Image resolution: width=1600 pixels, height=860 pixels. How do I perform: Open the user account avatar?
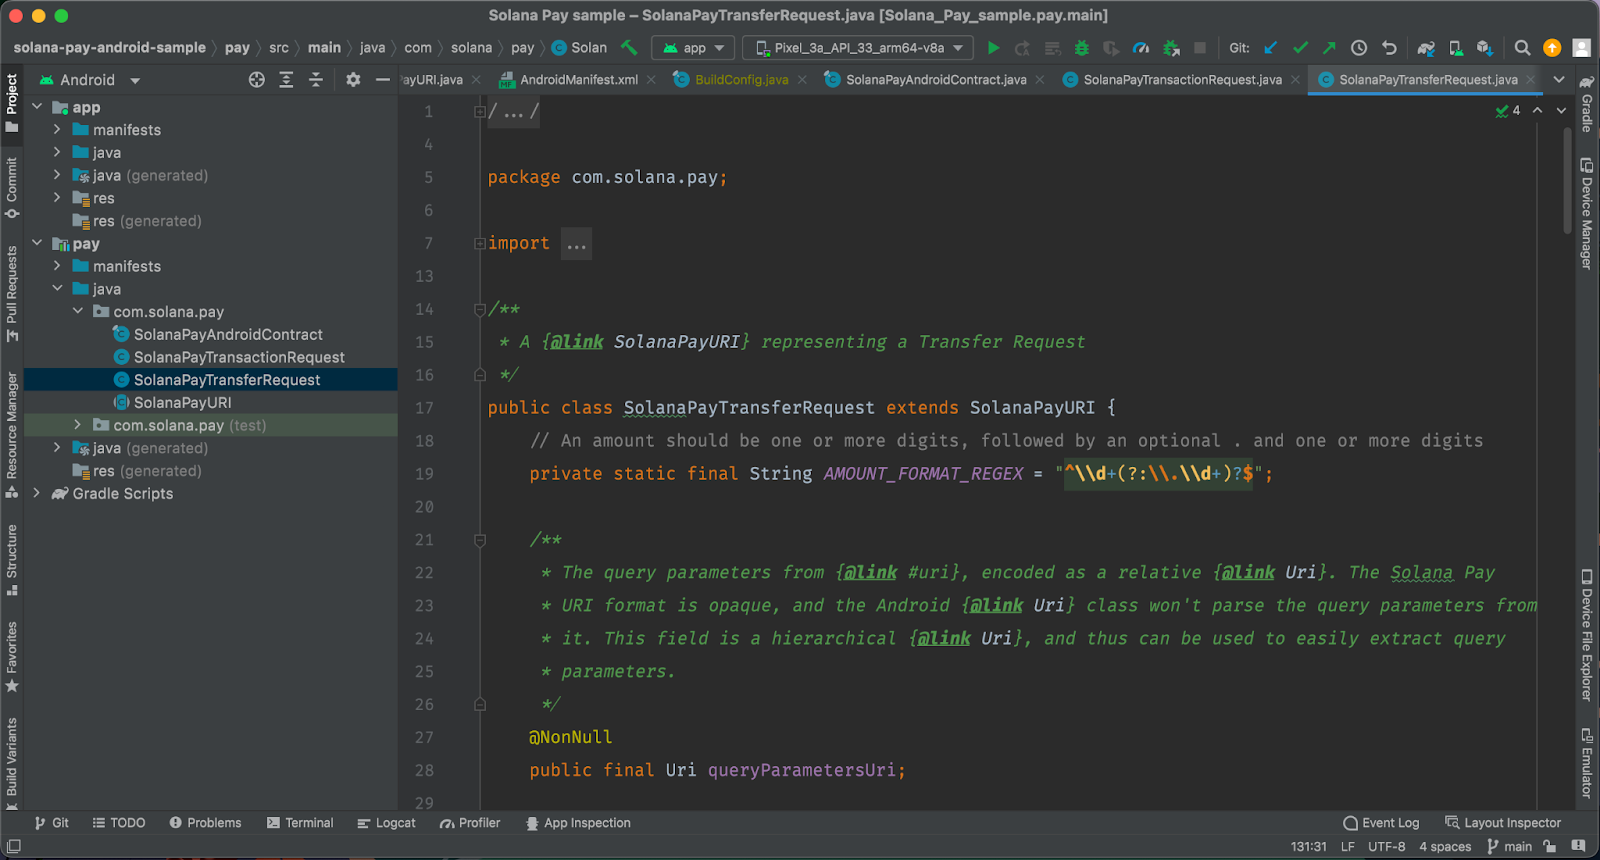pos(1581,48)
